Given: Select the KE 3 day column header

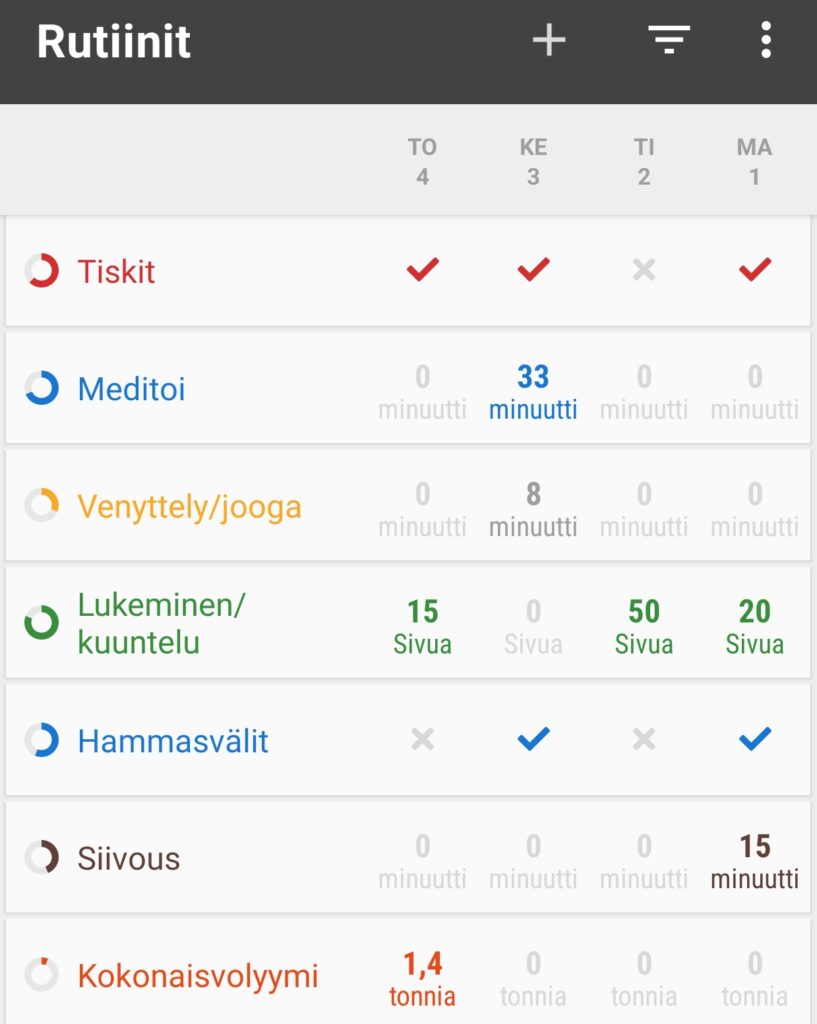Looking at the screenshot, I should click(x=533, y=162).
